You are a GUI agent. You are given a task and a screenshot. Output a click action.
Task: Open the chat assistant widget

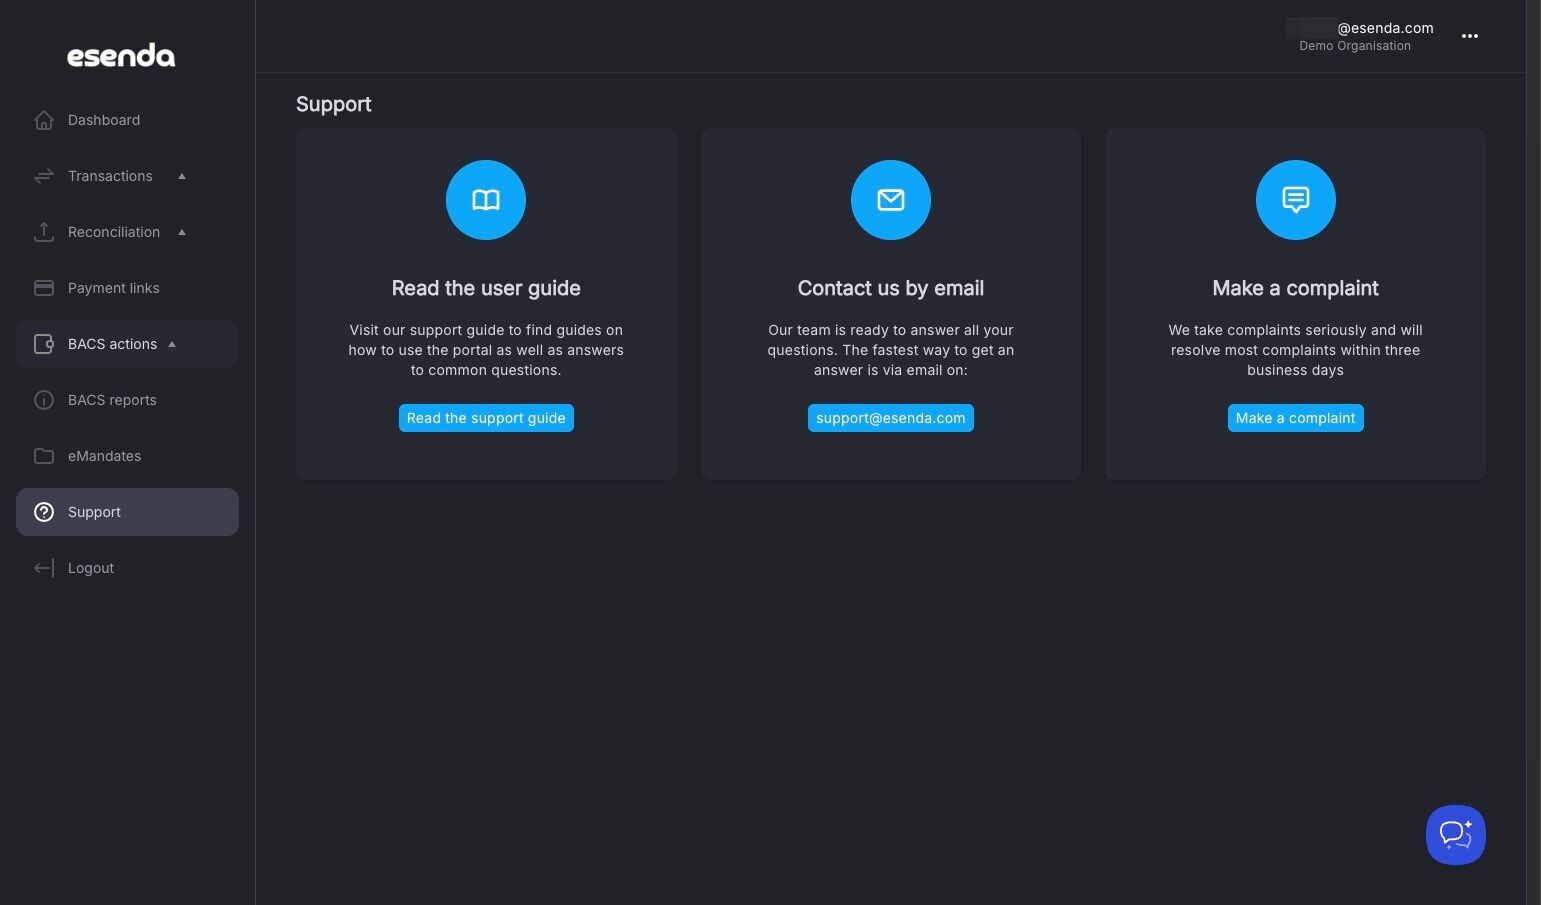click(x=1456, y=835)
